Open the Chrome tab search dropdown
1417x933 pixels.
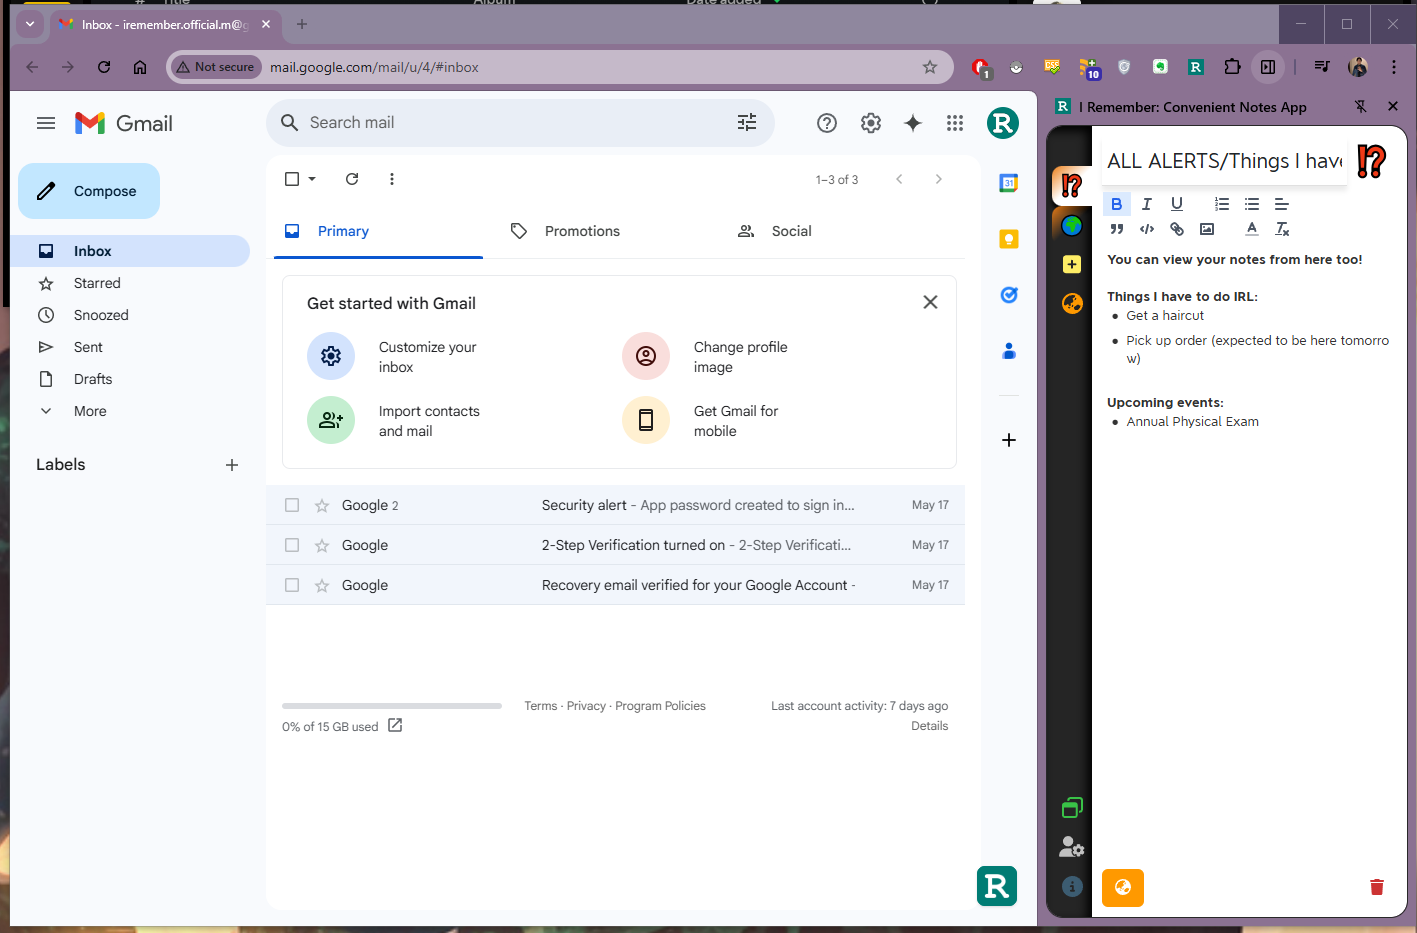click(x=30, y=24)
